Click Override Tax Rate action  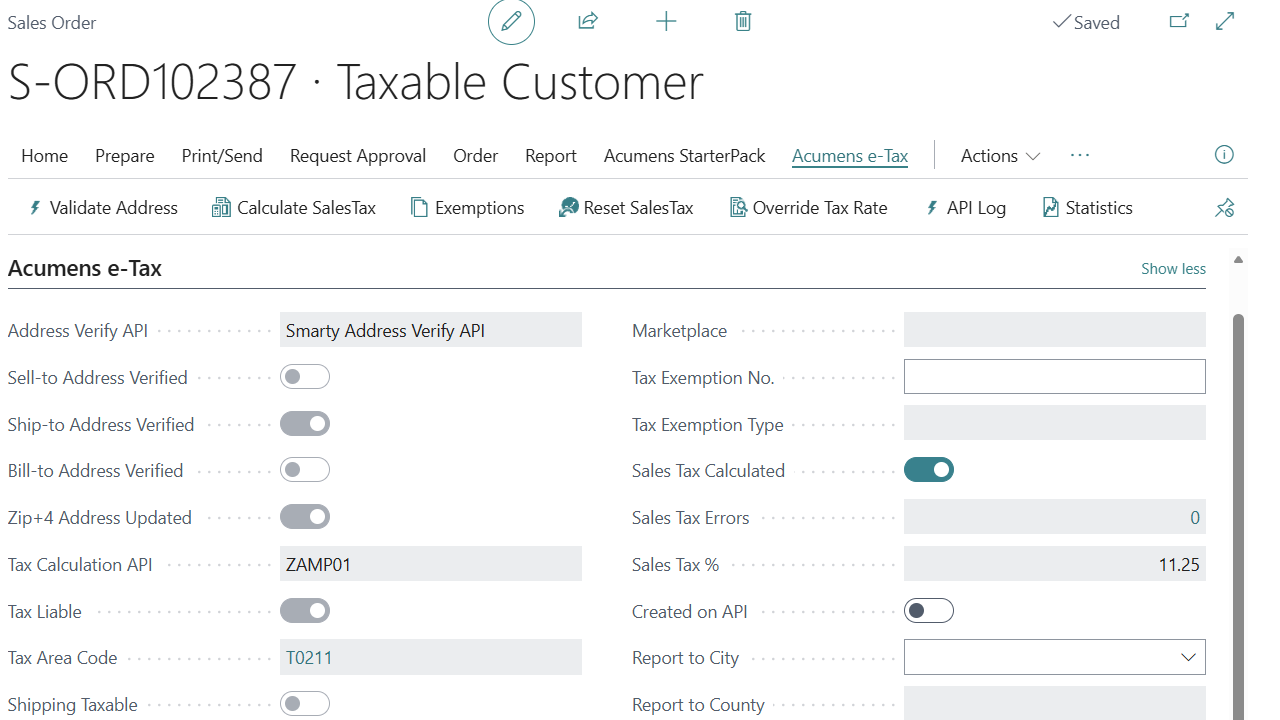point(808,208)
